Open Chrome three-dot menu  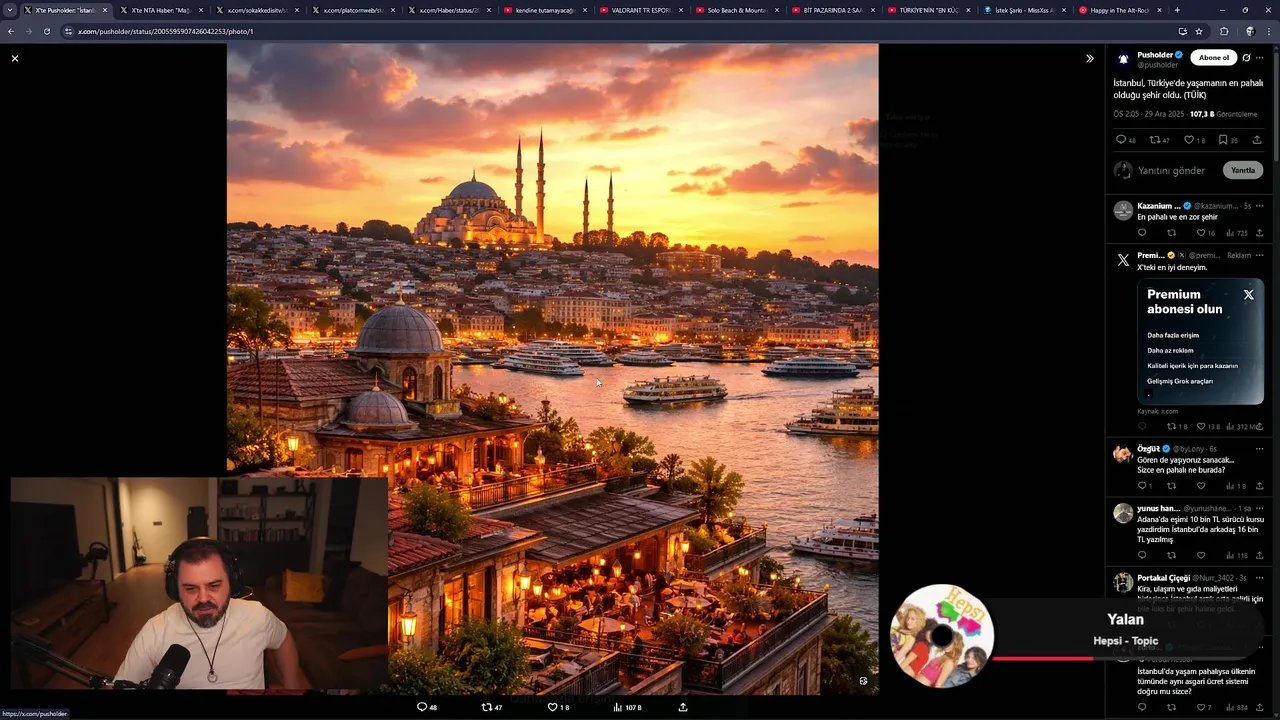click(x=1269, y=31)
